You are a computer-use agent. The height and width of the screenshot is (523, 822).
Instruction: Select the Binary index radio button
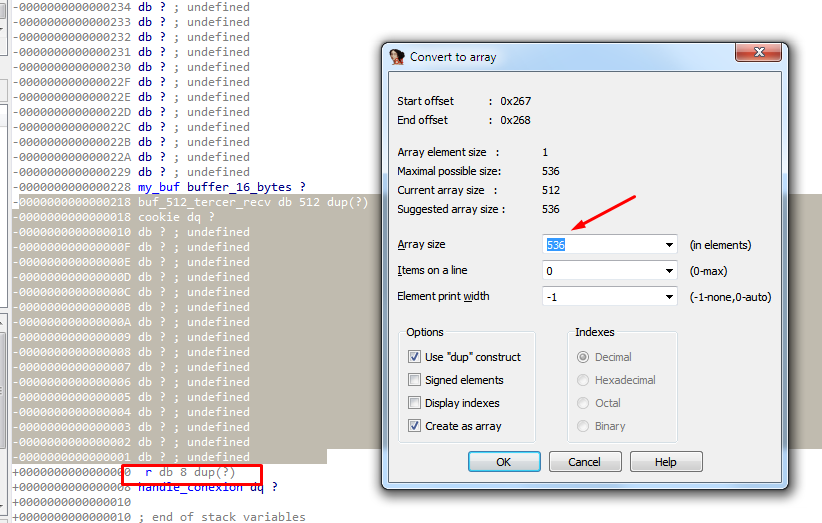coord(583,426)
